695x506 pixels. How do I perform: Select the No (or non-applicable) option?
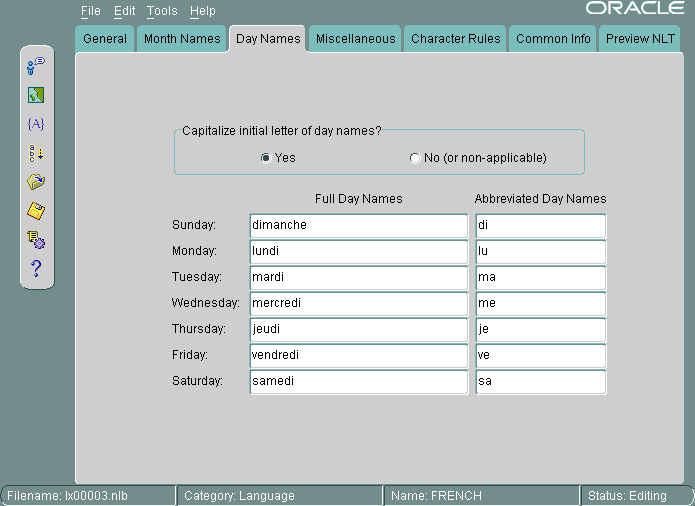(415, 158)
